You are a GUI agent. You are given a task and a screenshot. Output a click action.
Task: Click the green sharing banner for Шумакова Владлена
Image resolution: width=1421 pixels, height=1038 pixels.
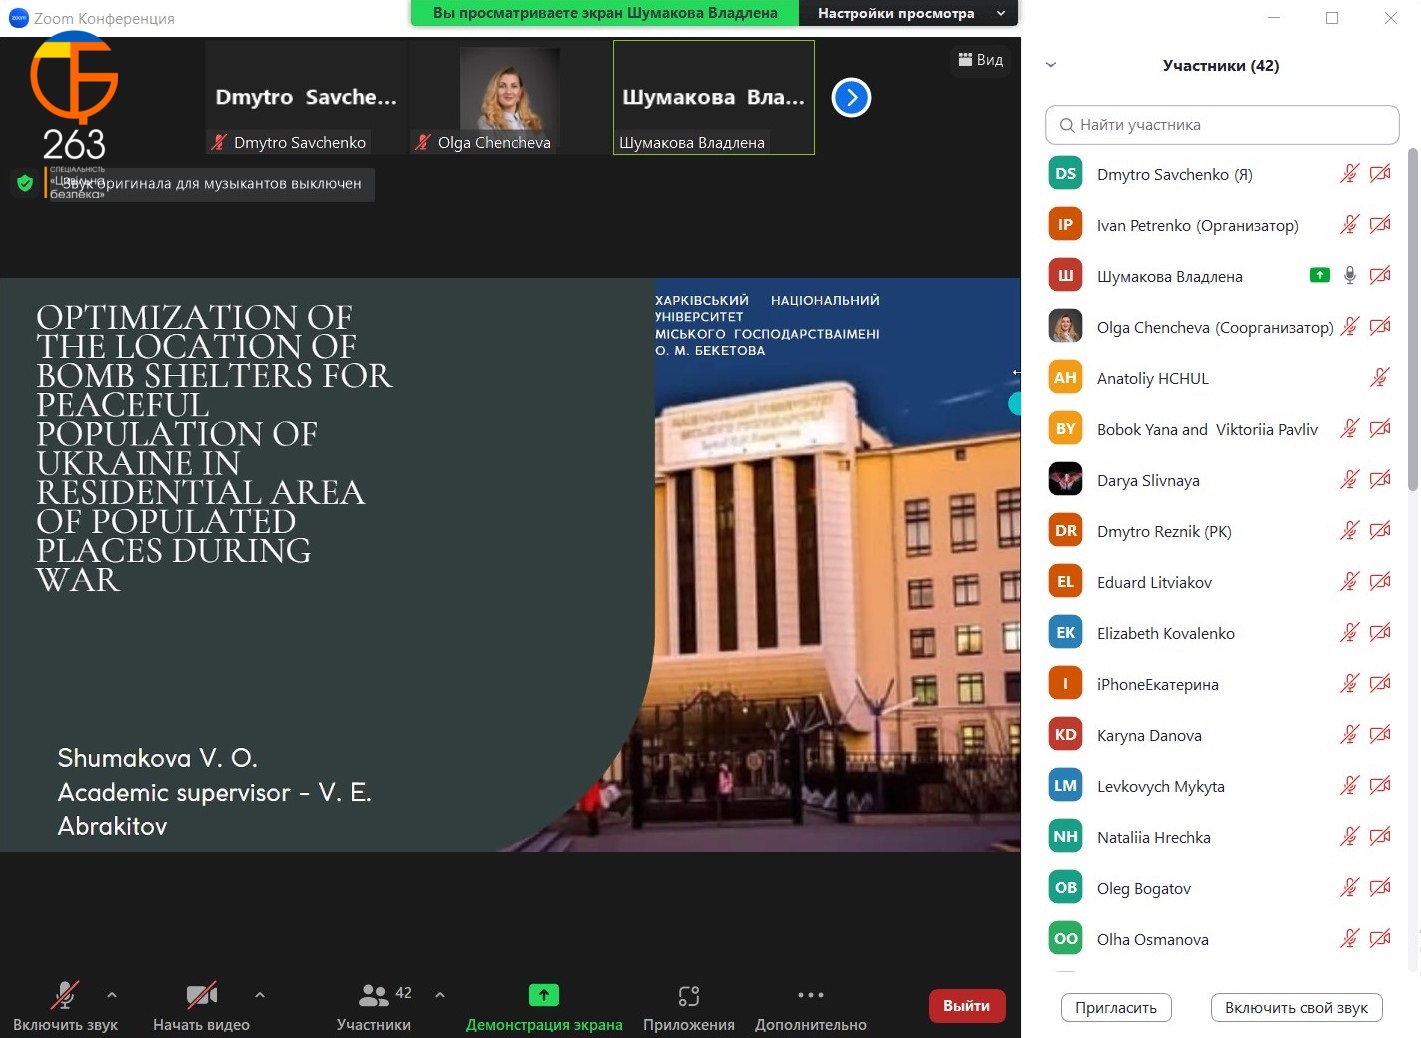coord(605,13)
